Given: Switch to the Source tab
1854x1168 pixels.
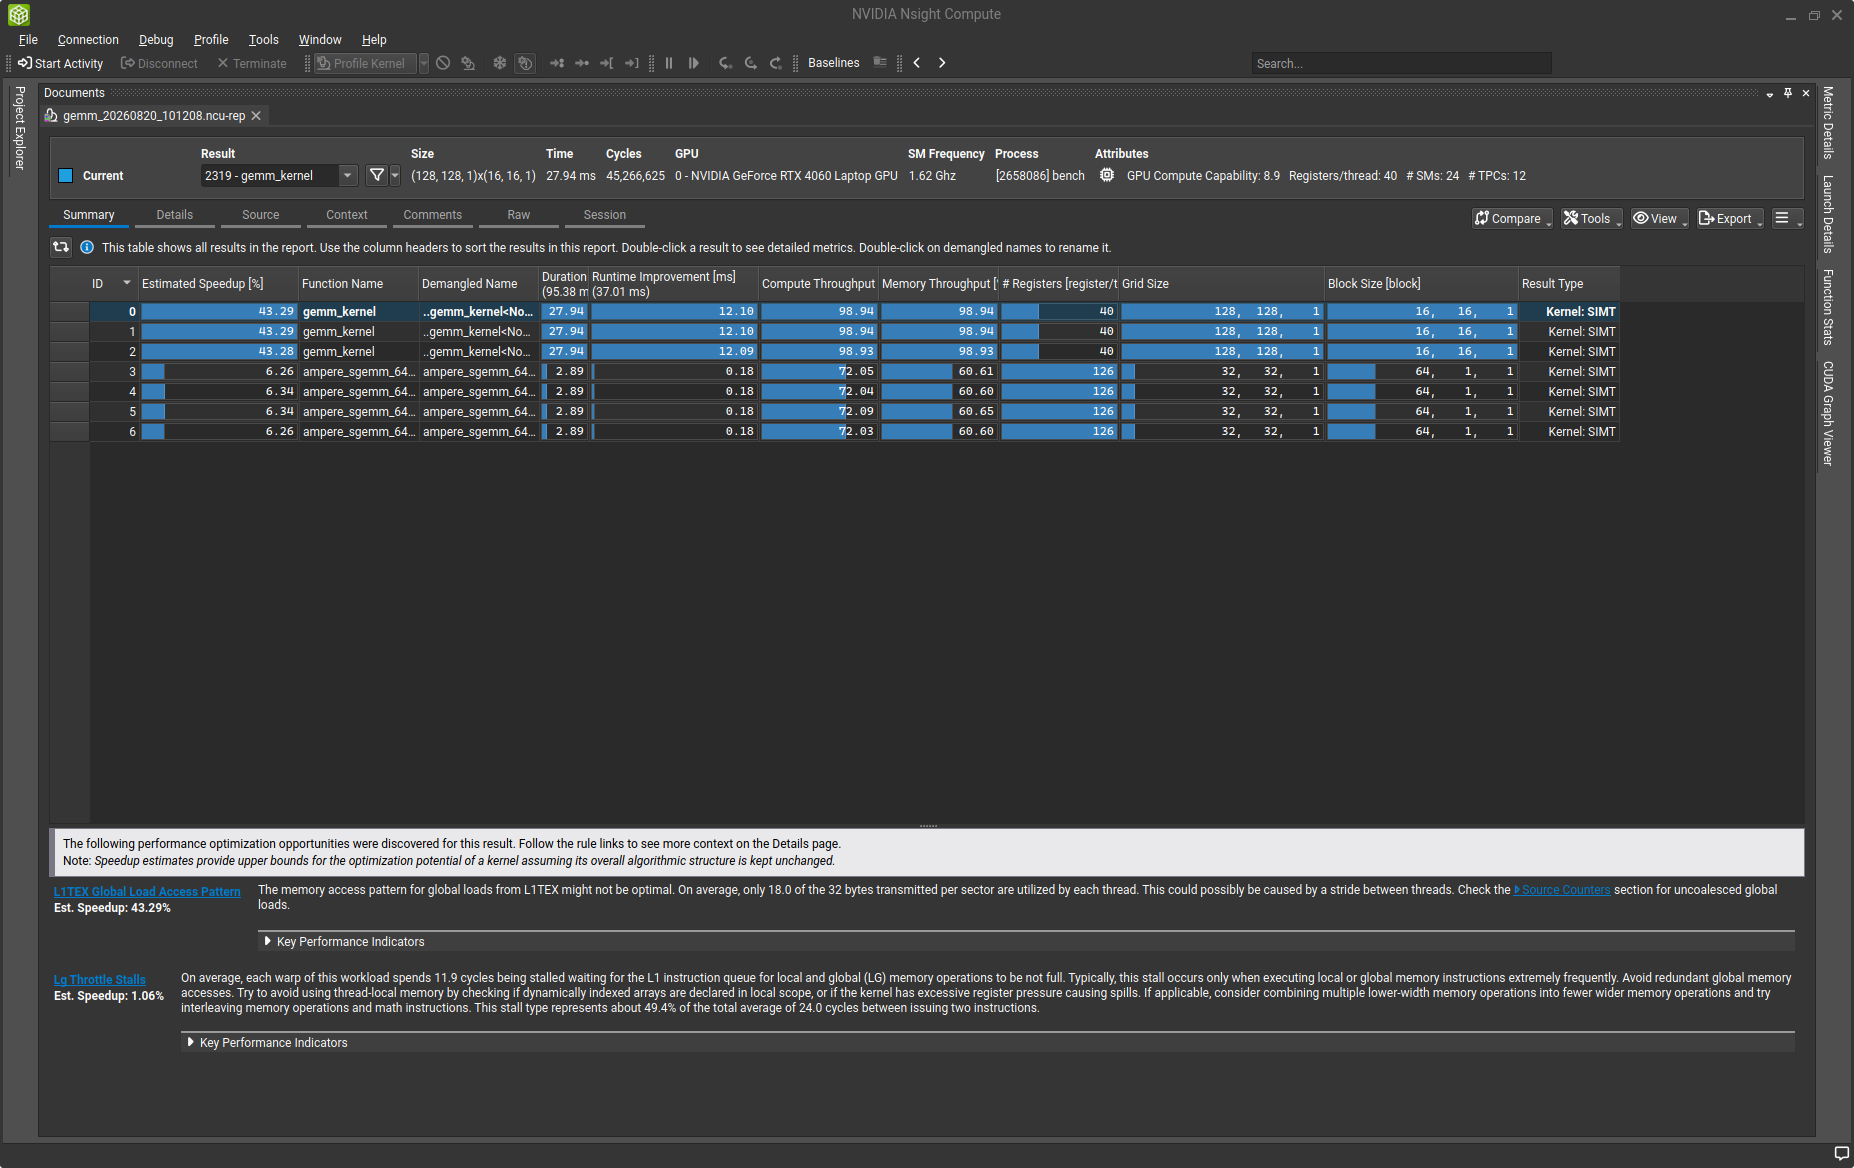Looking at the screenshot, I should coord(260,215).
